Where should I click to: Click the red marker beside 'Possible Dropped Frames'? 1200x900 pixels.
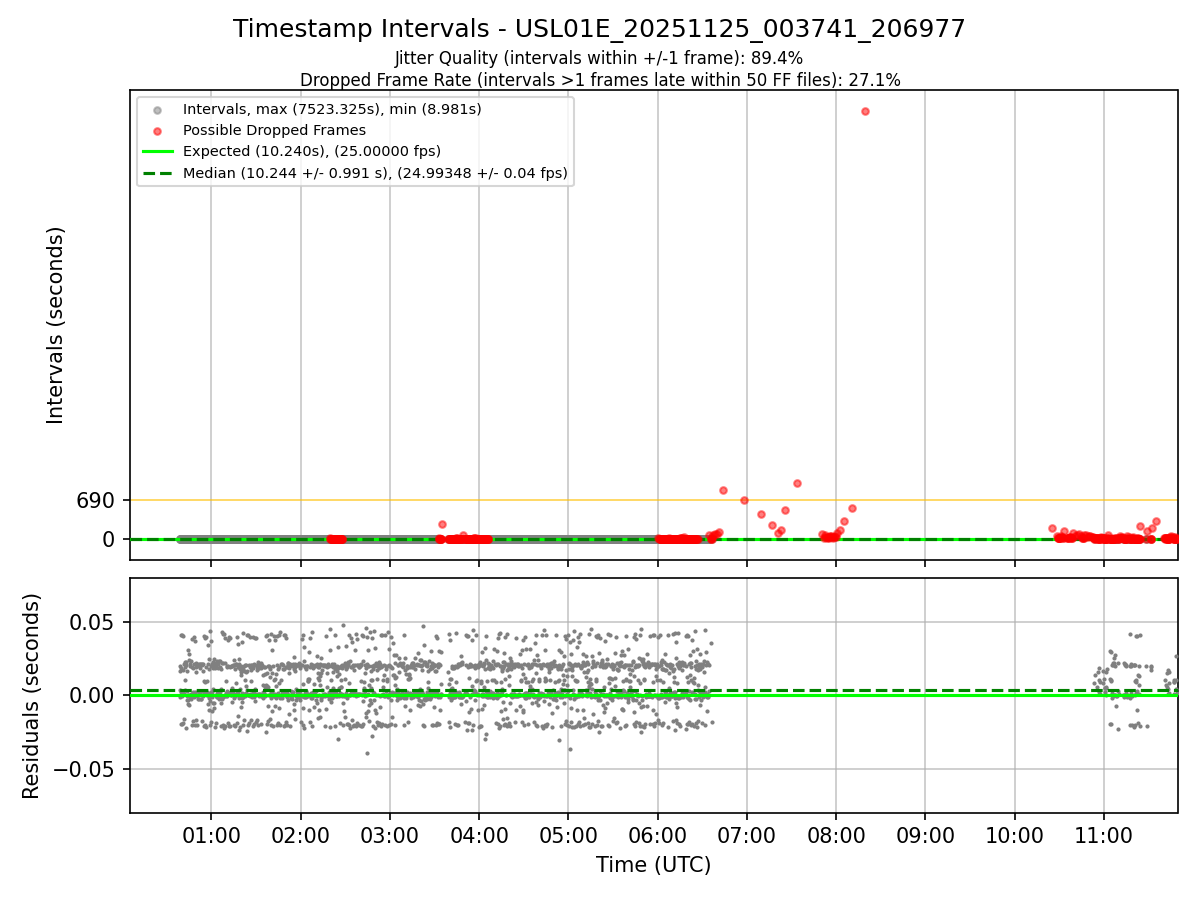click(157, 130)
